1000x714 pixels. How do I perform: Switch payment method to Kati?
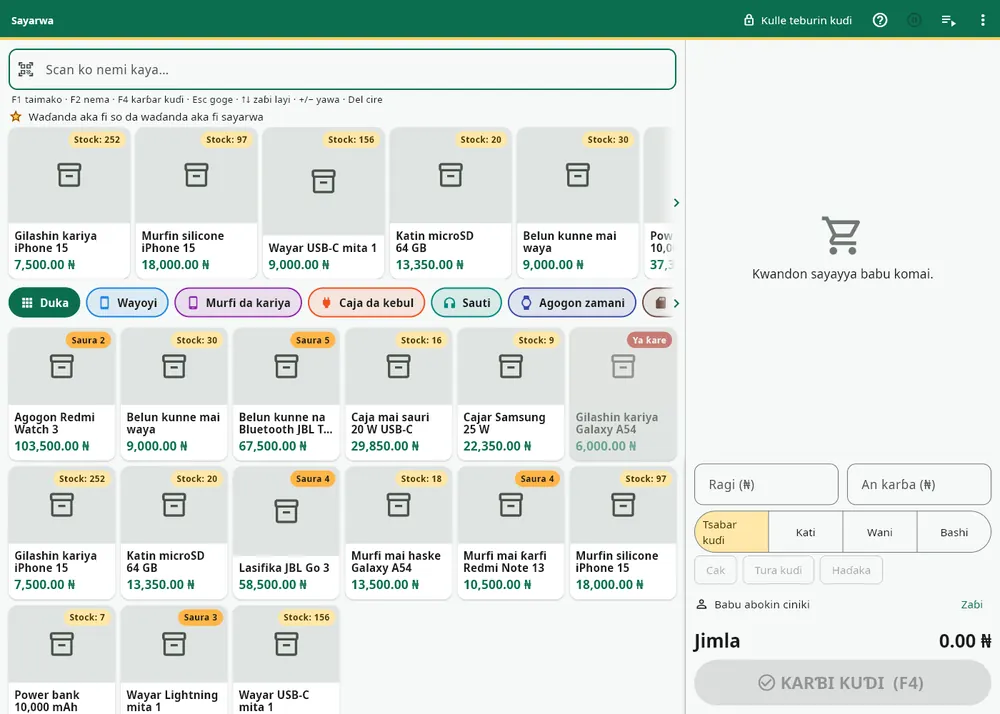(x=805, y=532)
